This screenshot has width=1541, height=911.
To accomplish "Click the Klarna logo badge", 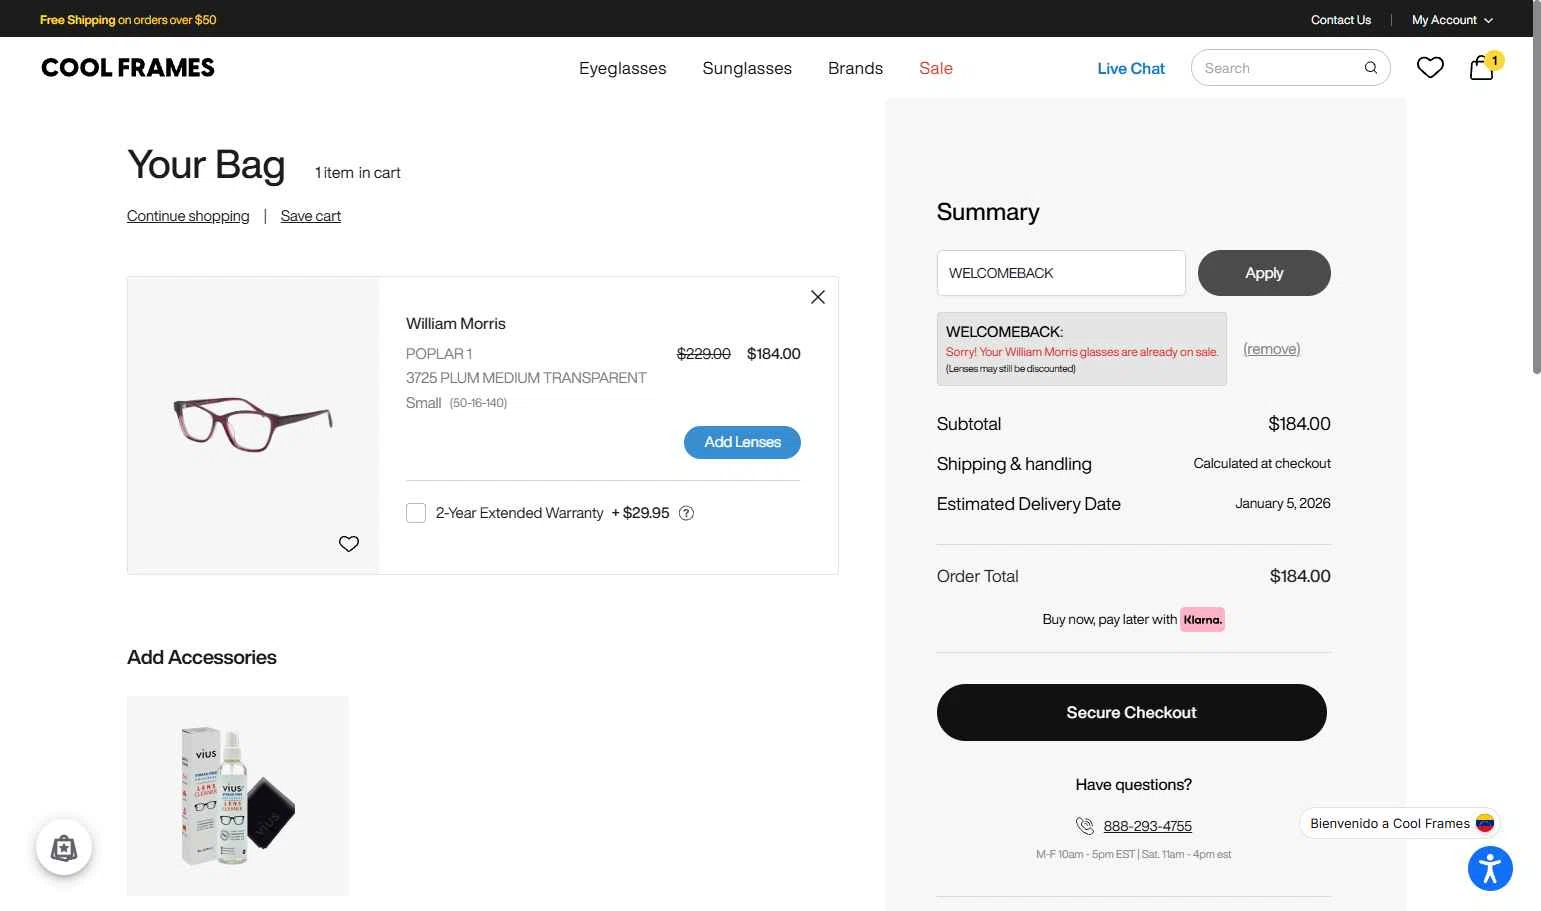I will [1202, 620].
